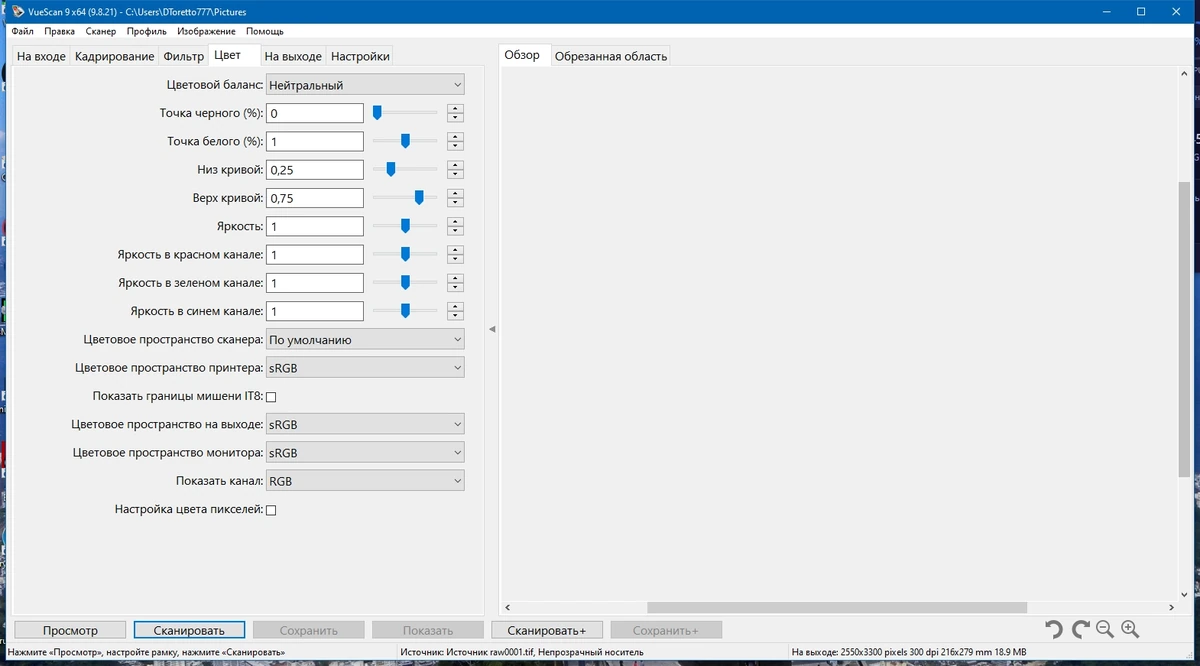
Task: Click horizontal scrollbar right arrow
Action: coord(1172,607)
